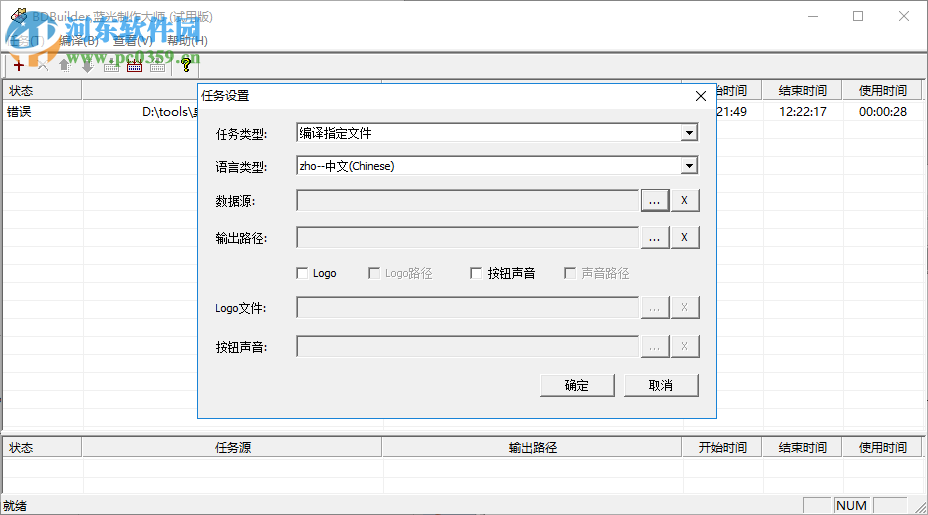Clear the 按钮声音 field with X button

tap(684, 346)
